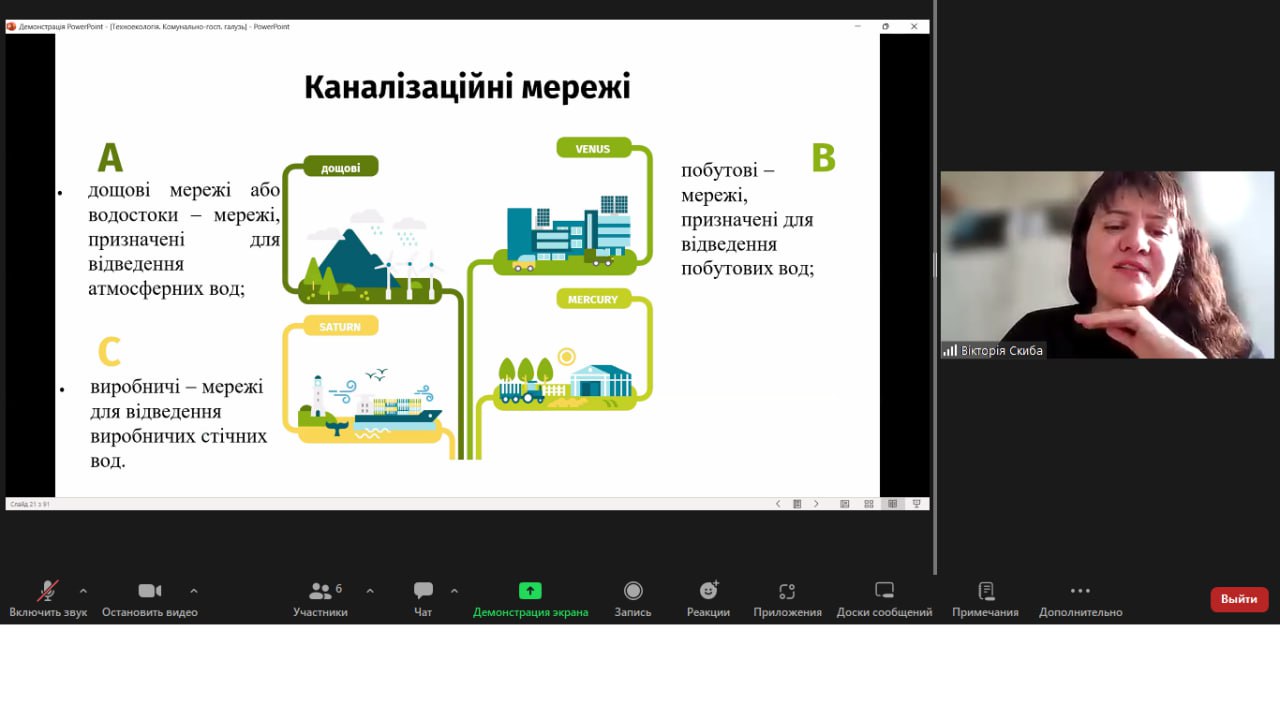Open the Приложения apps panel
This screenshot has height=719, width=1280.
[787, 599]
